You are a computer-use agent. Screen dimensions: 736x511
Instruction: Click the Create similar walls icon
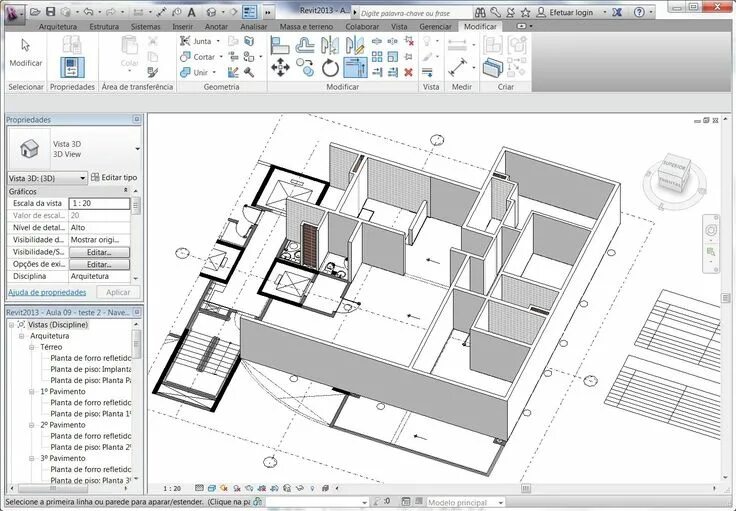(x=492, y=68)
